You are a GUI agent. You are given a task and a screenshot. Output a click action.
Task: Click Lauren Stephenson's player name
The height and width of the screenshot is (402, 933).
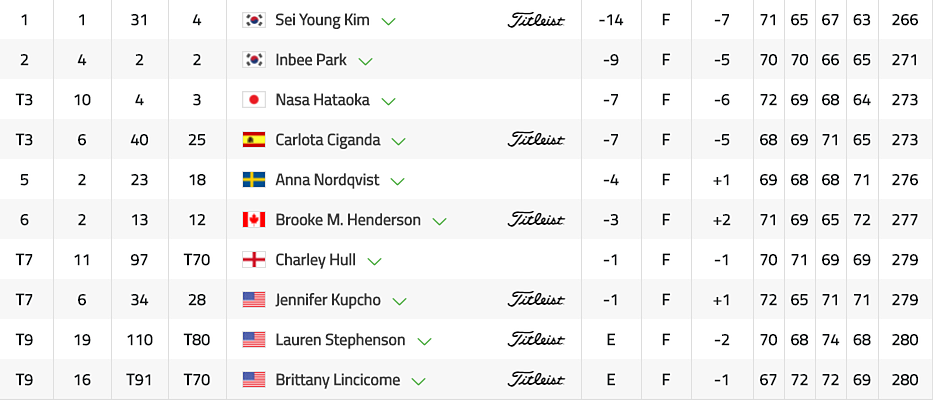click(340, 340)
